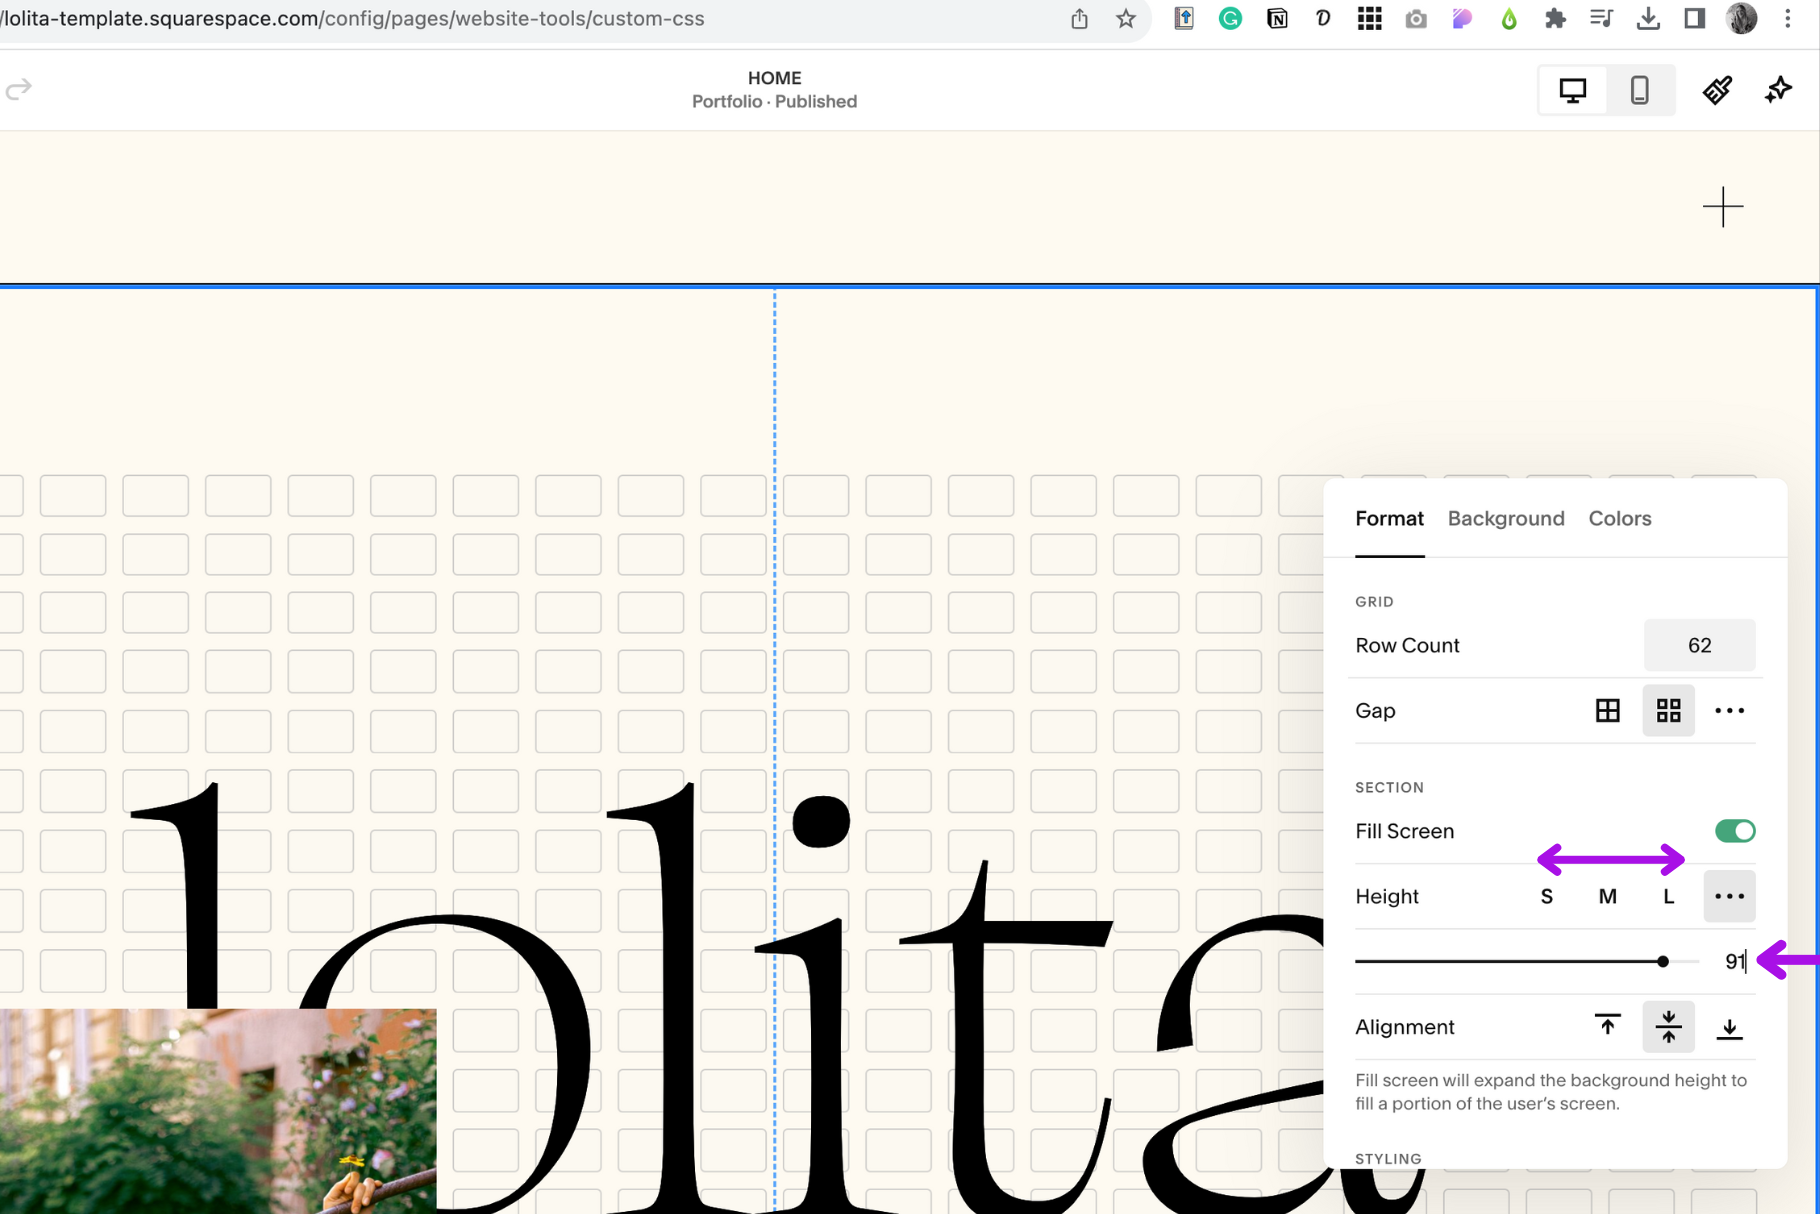Image resolution: width=1820 pixels, height=1214 pixels.
Task: Open the puzzle-piece Extensions menu
Action: (x=1555, y=19)
